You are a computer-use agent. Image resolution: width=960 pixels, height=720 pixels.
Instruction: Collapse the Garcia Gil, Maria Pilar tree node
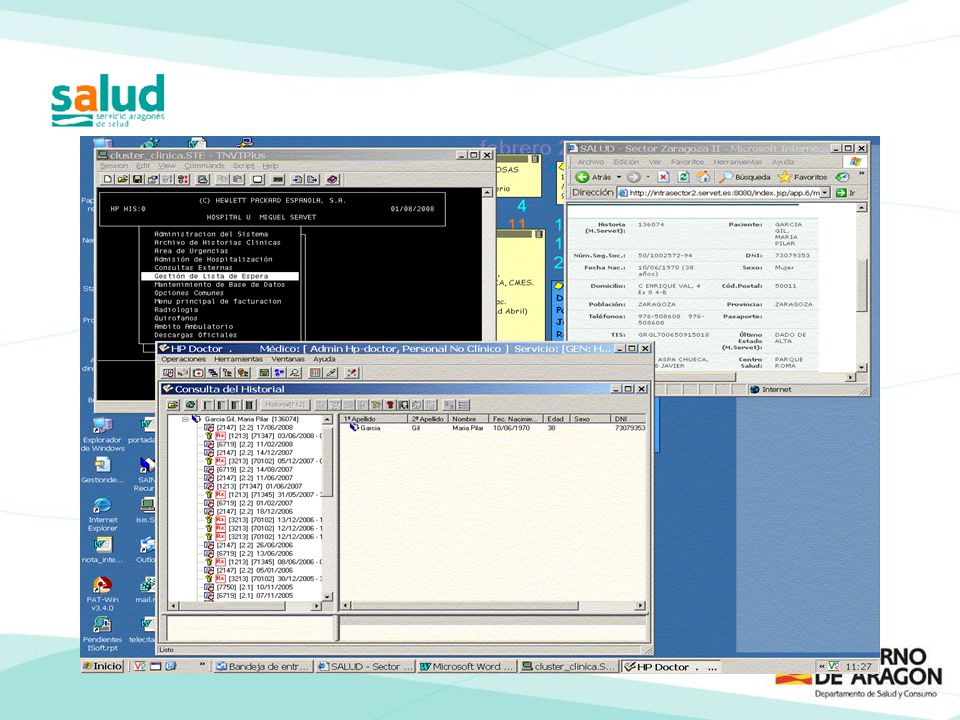click(x=185, y=419)
